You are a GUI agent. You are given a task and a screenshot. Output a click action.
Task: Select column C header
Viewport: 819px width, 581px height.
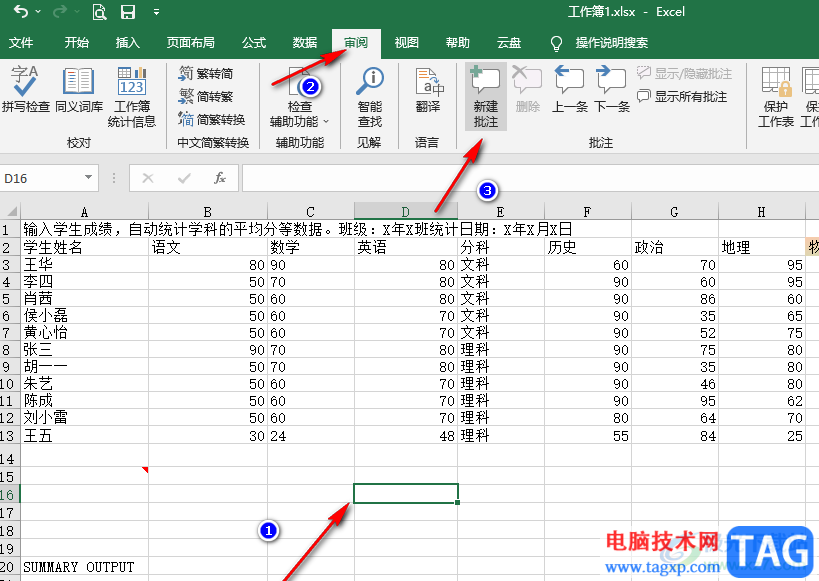click(x=311, y=212)
